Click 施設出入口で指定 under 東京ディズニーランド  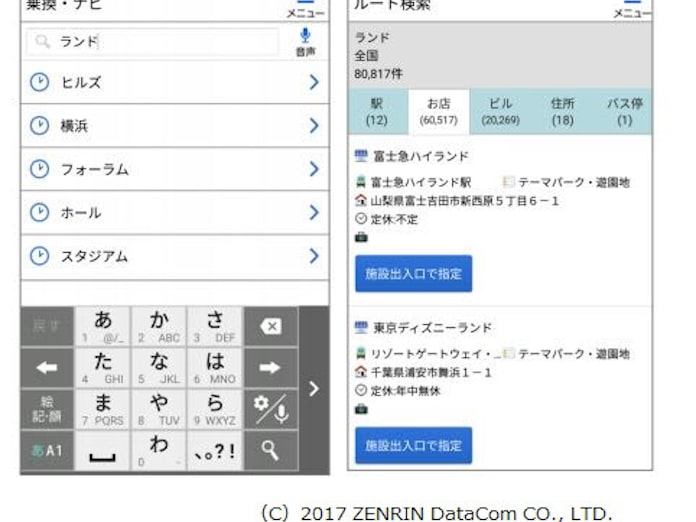tap(413, 445)
